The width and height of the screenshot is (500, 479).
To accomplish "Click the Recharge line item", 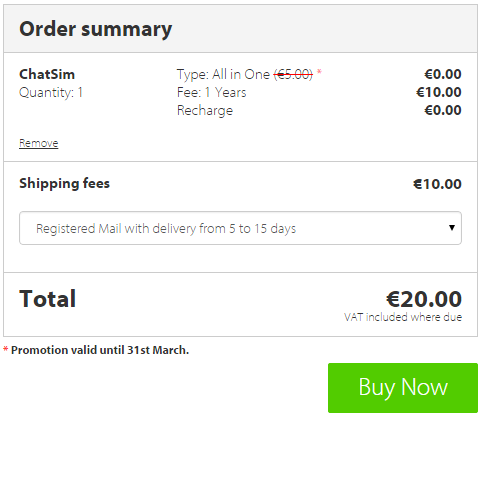I will pos(205,111).
